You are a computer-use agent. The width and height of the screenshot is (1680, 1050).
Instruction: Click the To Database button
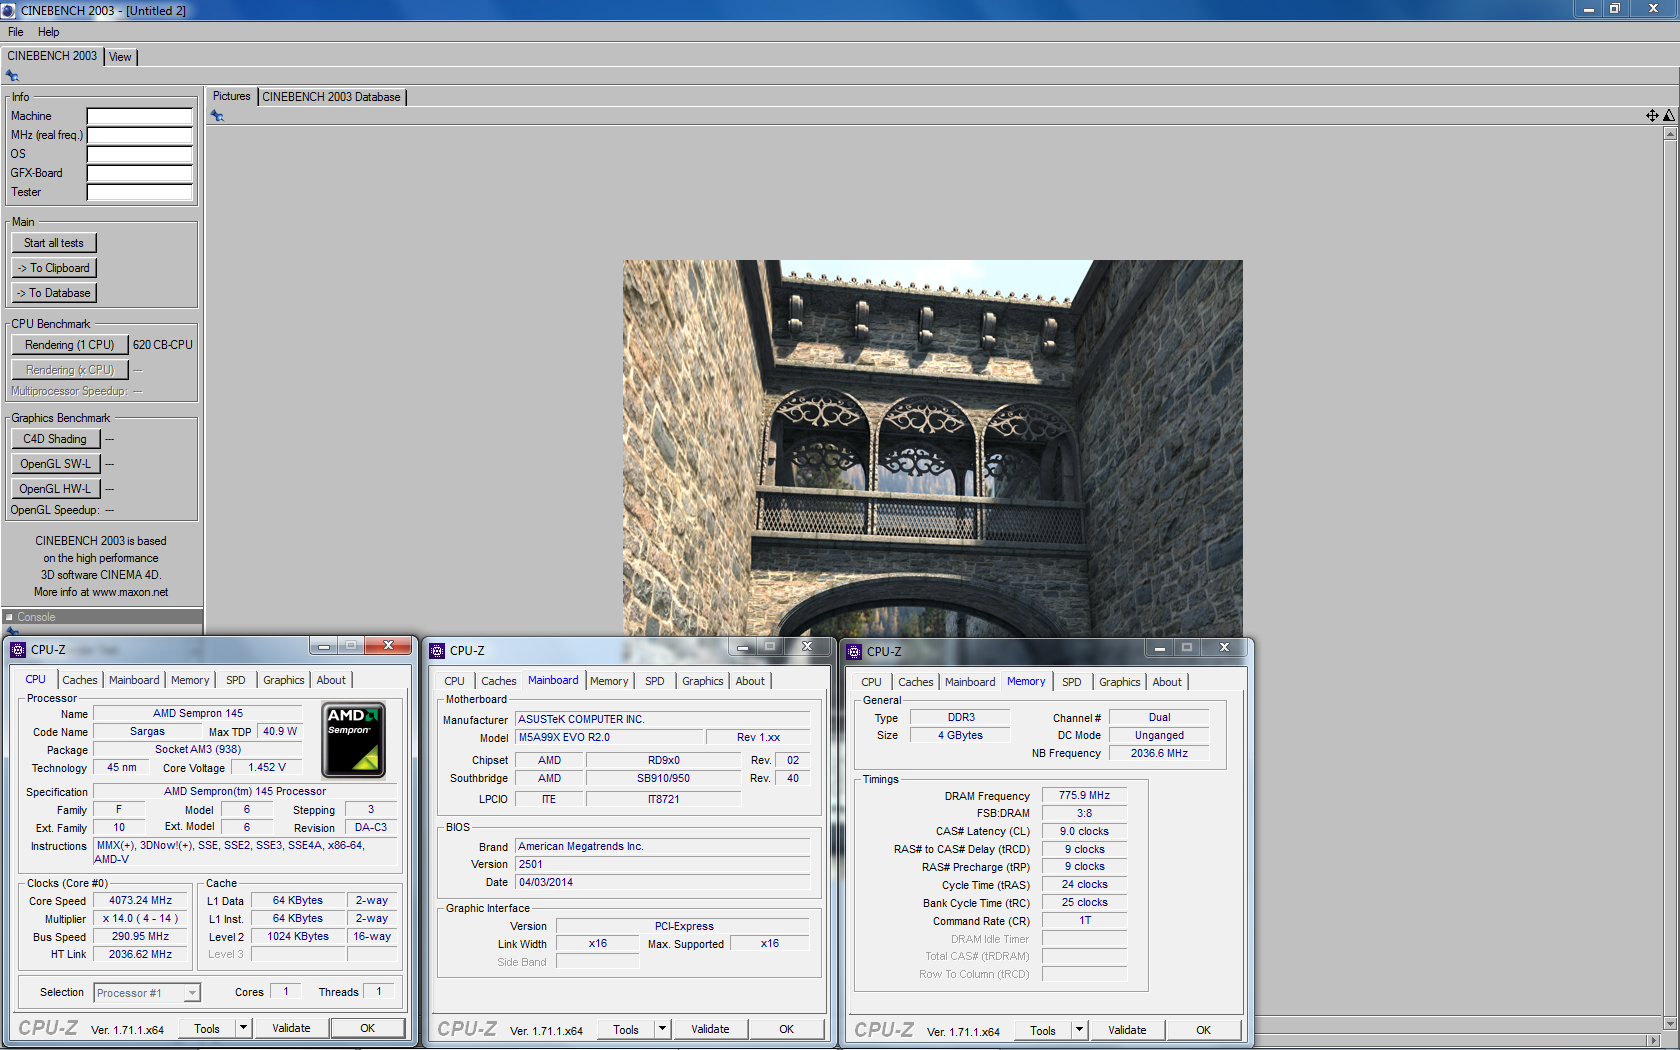click(54, 293)
